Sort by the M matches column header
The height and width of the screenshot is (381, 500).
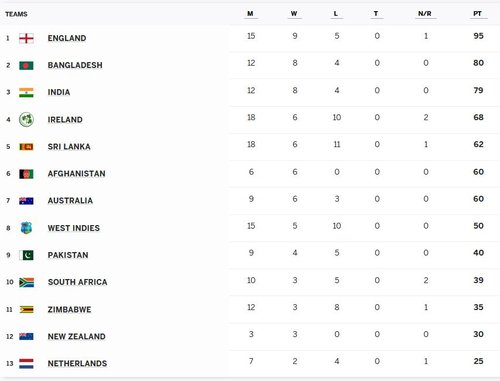(x=250, y=14)
